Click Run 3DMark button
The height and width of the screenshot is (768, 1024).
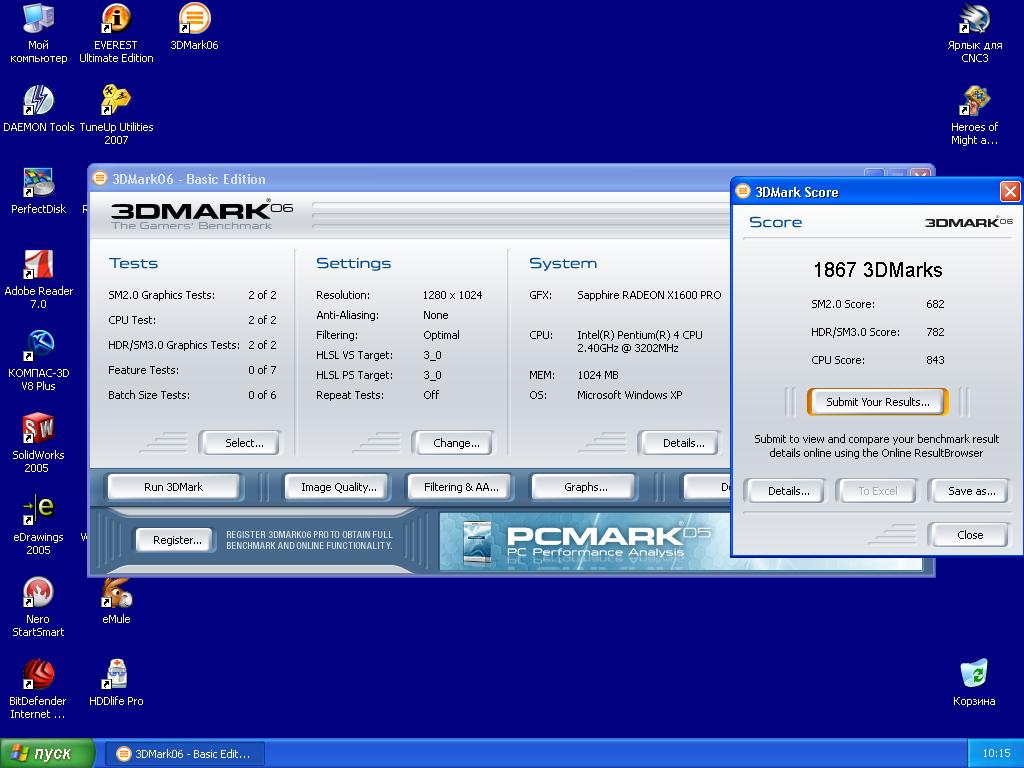pyautogui.click(x=173, y=487)
